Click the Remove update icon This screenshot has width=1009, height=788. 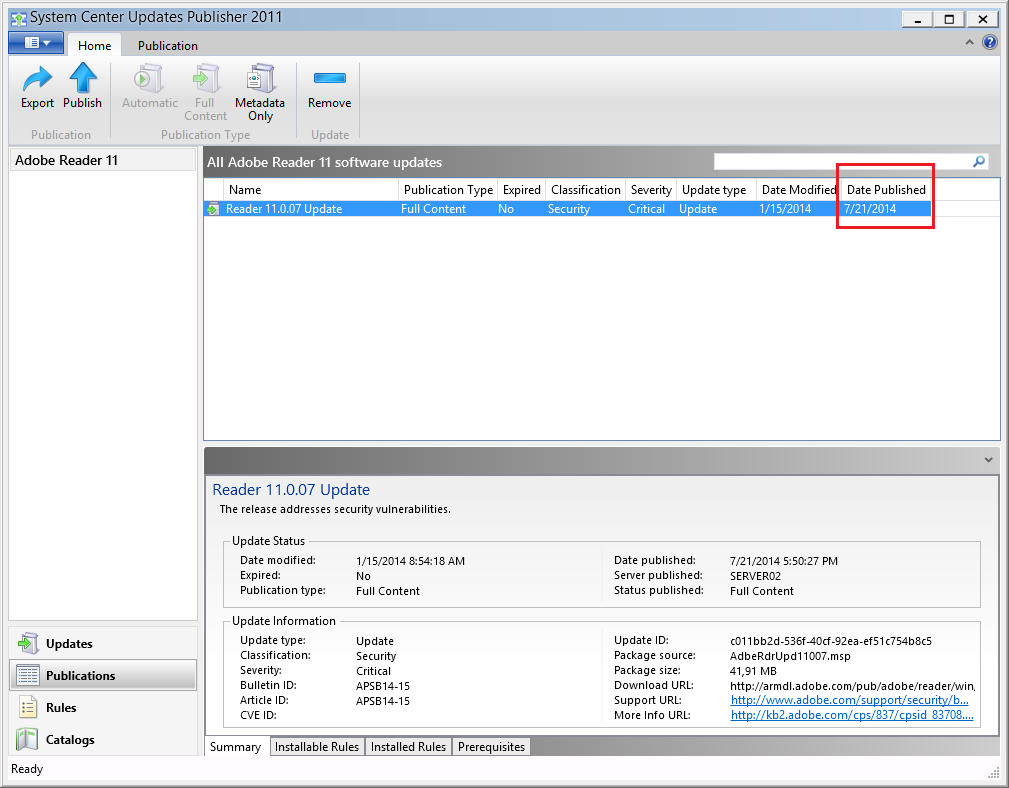click(x=329, y=87)
